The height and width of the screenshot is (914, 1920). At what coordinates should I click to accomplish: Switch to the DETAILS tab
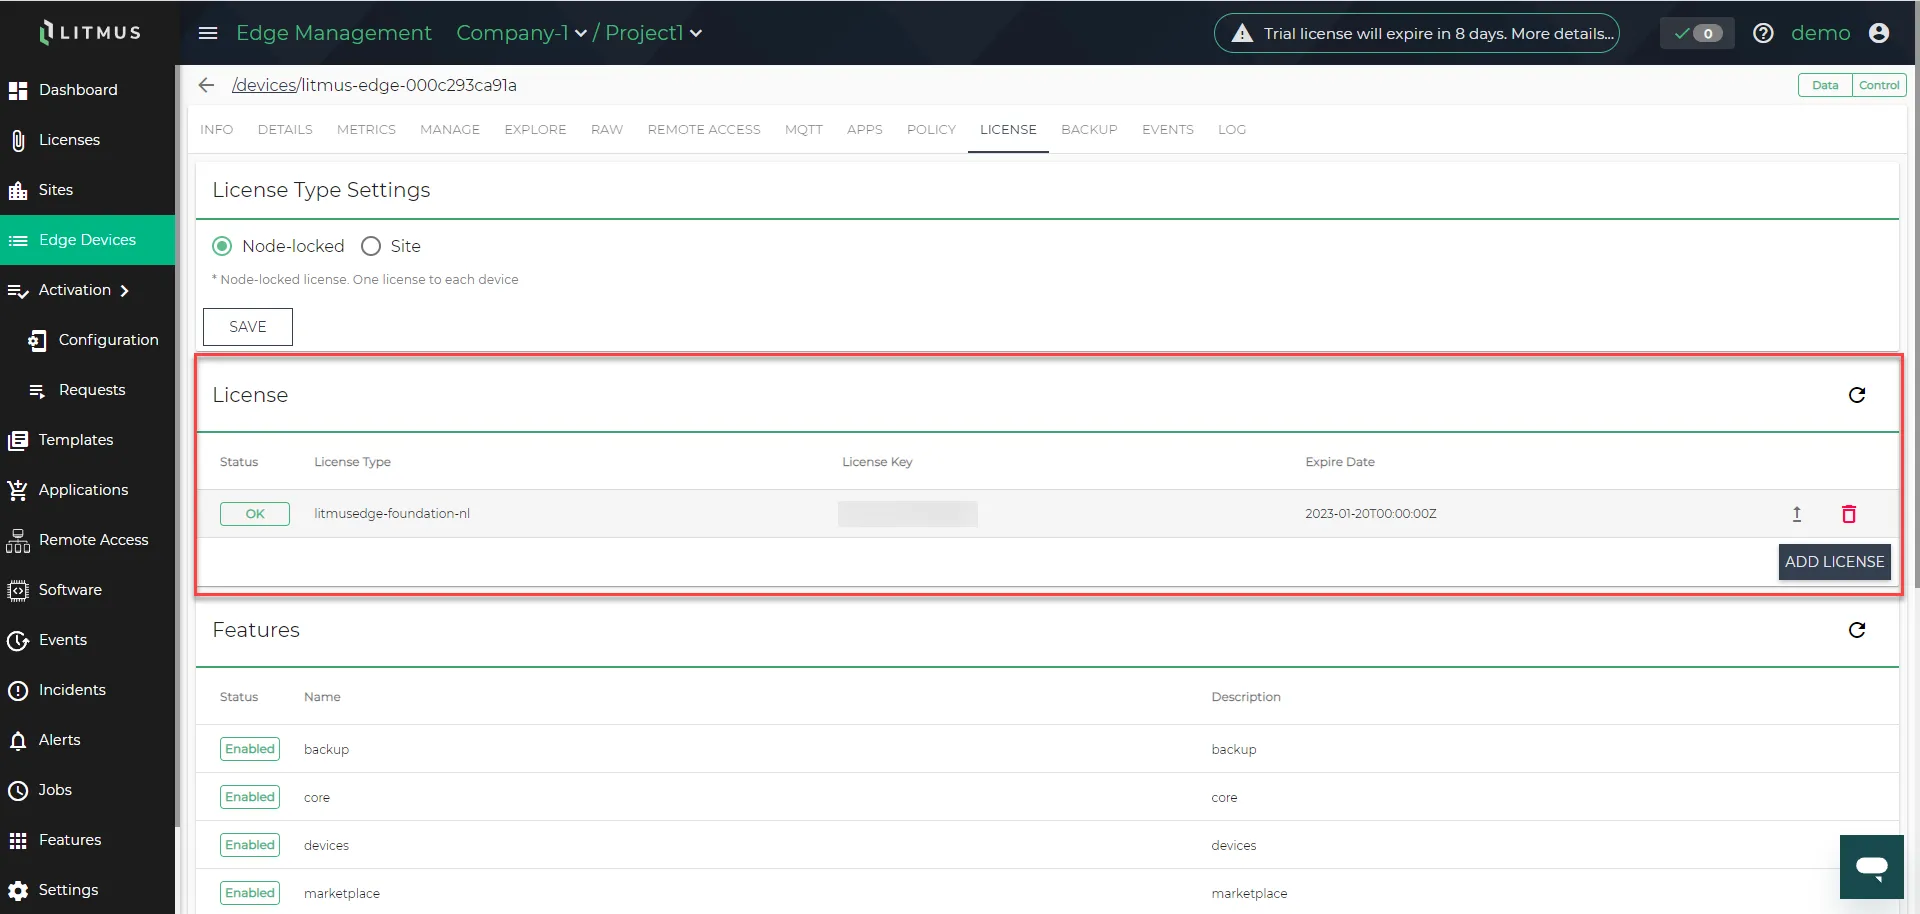(x=285, y=130)
